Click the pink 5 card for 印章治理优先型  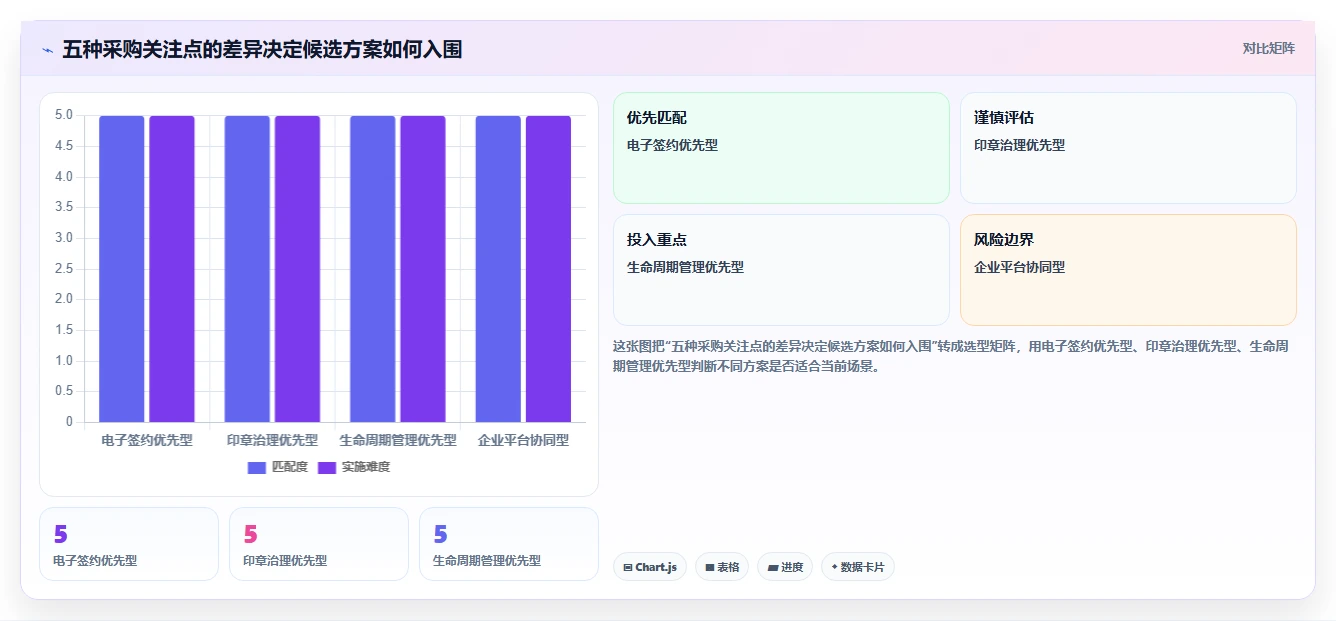coord(319,544)
